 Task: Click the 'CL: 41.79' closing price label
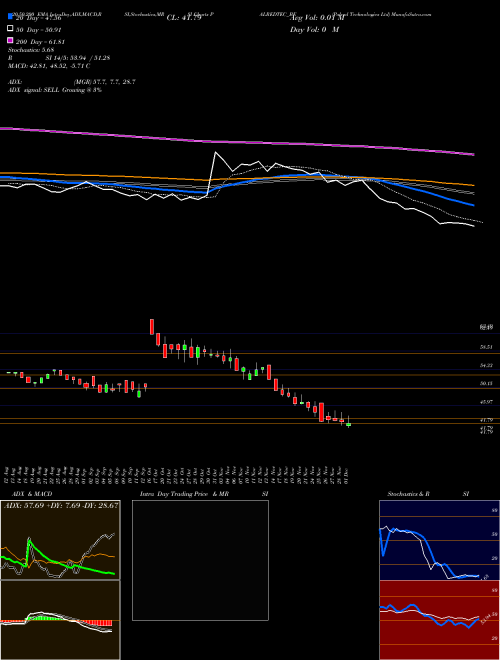coord(184,18)
